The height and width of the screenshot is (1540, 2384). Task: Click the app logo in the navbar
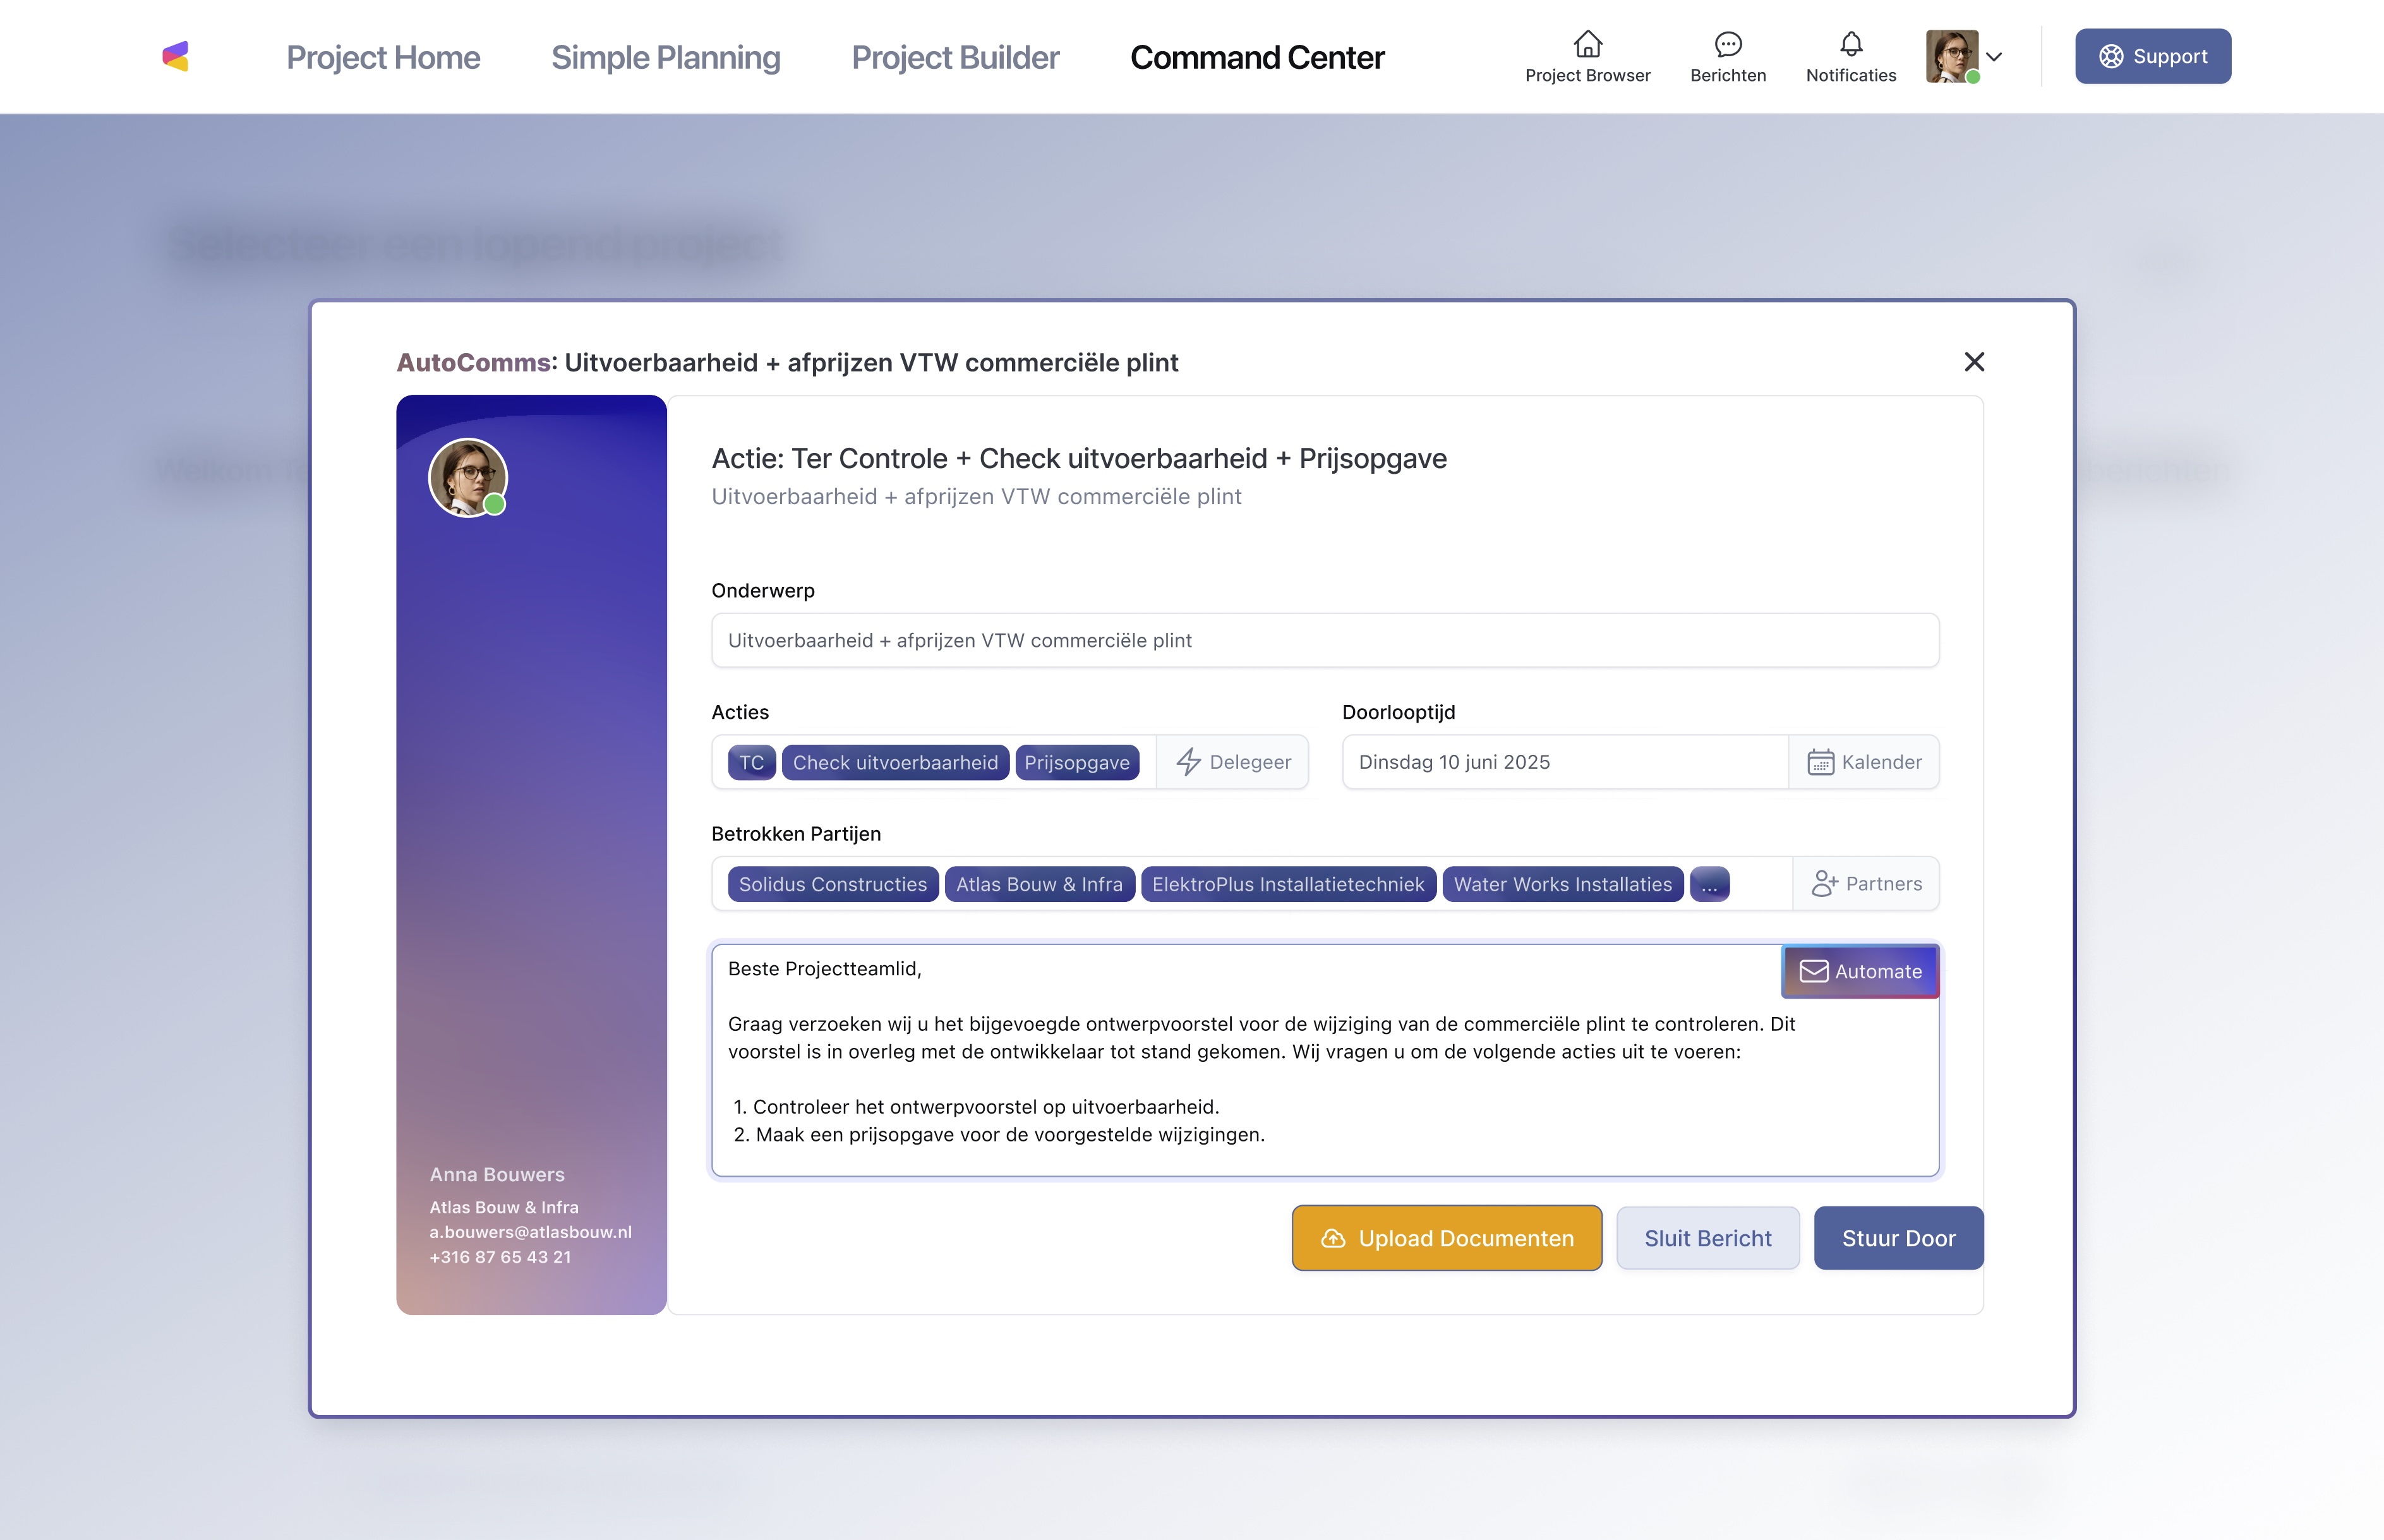click(x=176, y=56)
